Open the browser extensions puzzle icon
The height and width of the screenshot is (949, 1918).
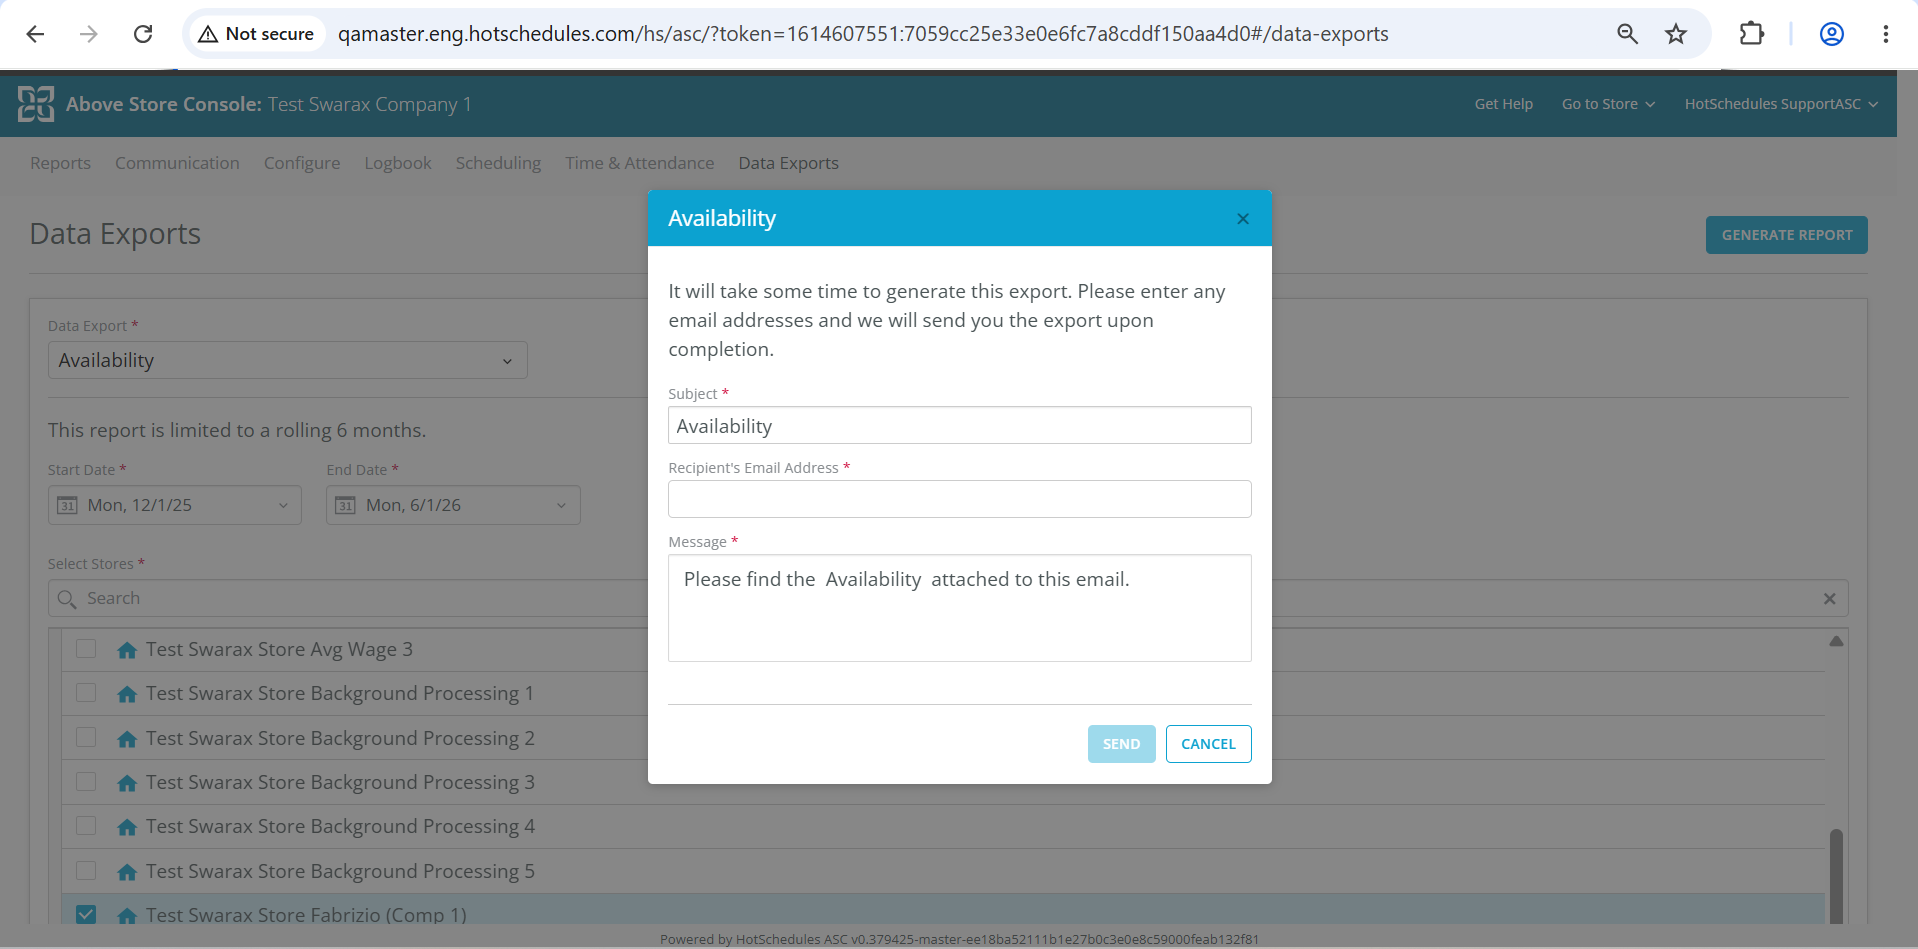point(1752,34)
